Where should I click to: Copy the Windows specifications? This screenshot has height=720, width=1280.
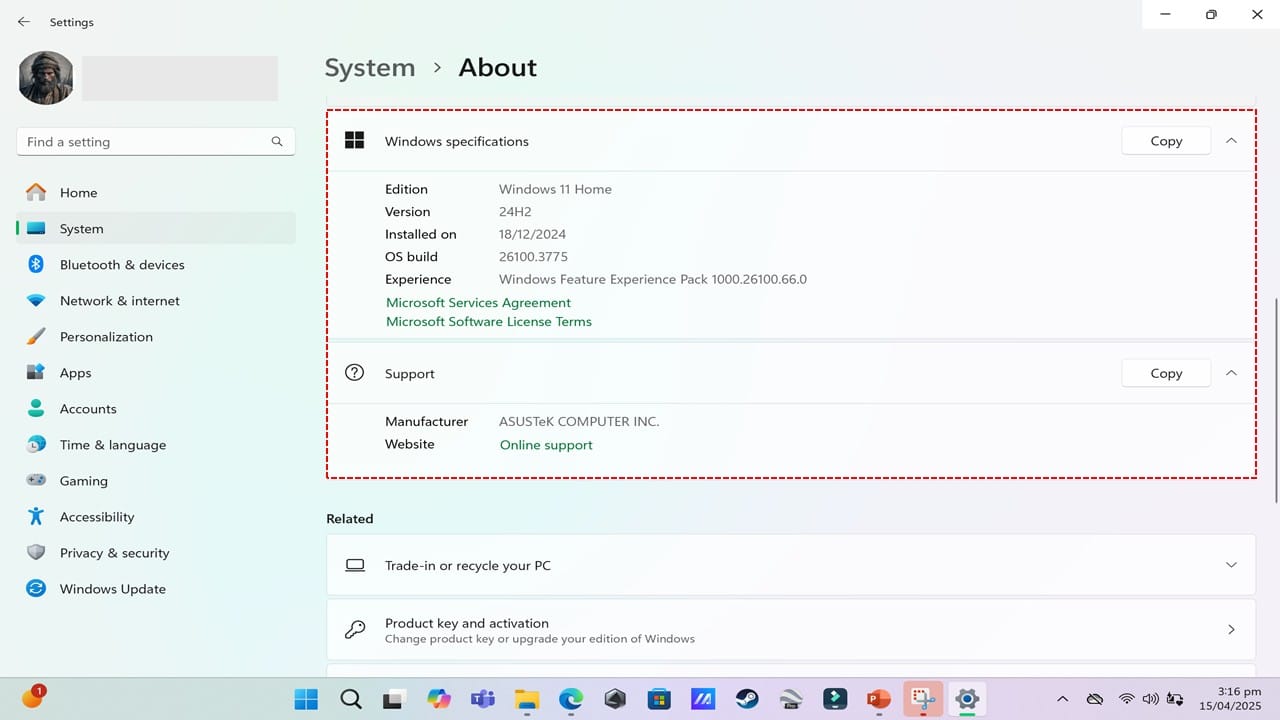[1166, 141]
